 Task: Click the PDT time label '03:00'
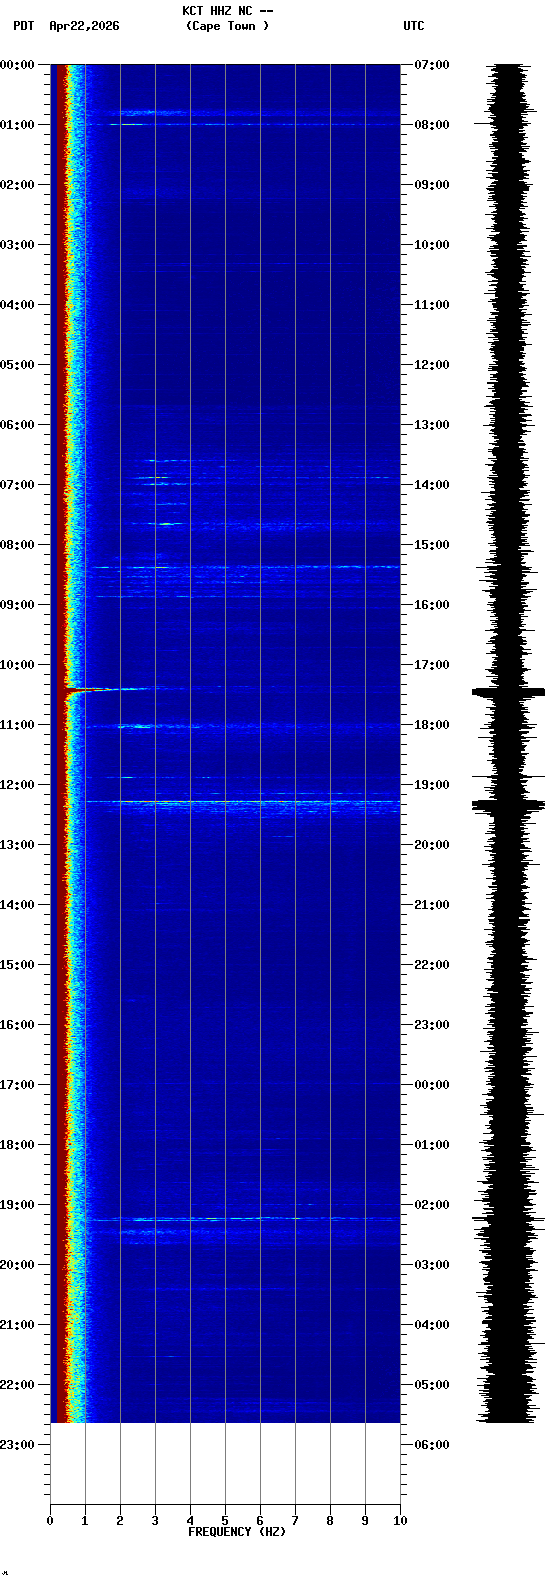(17, 245)
